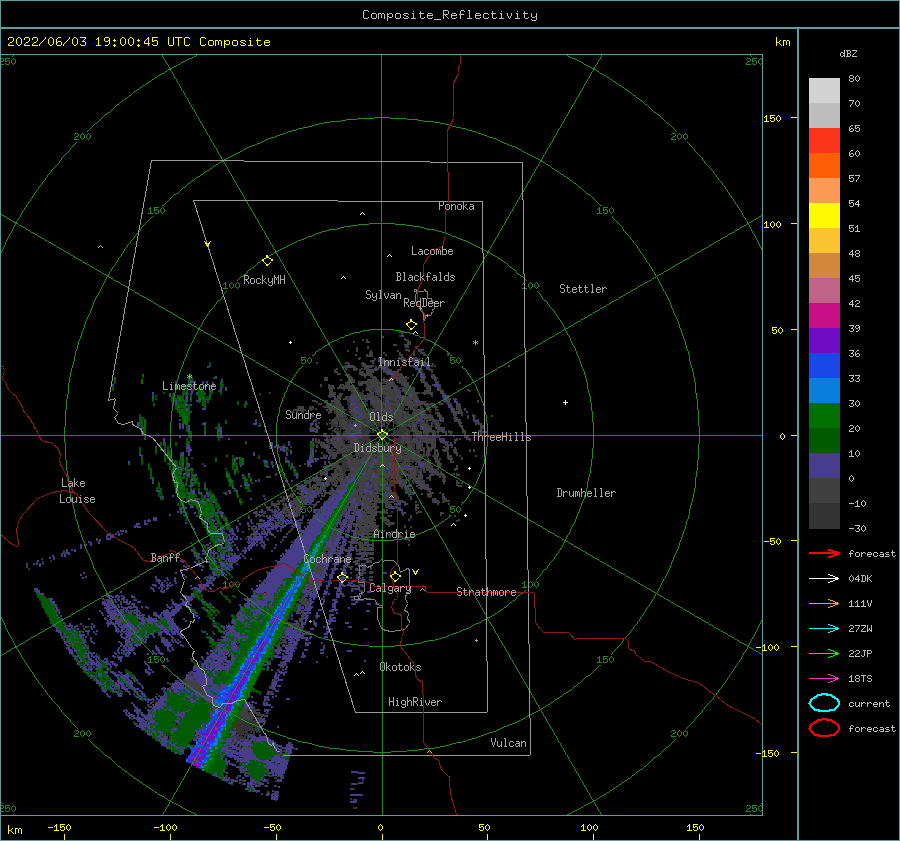The width and height of the screenshot is (900, 841).
Task: Click the white plus marker north of Drumheller
Action: pyautogui.click(x=565, y=402)
